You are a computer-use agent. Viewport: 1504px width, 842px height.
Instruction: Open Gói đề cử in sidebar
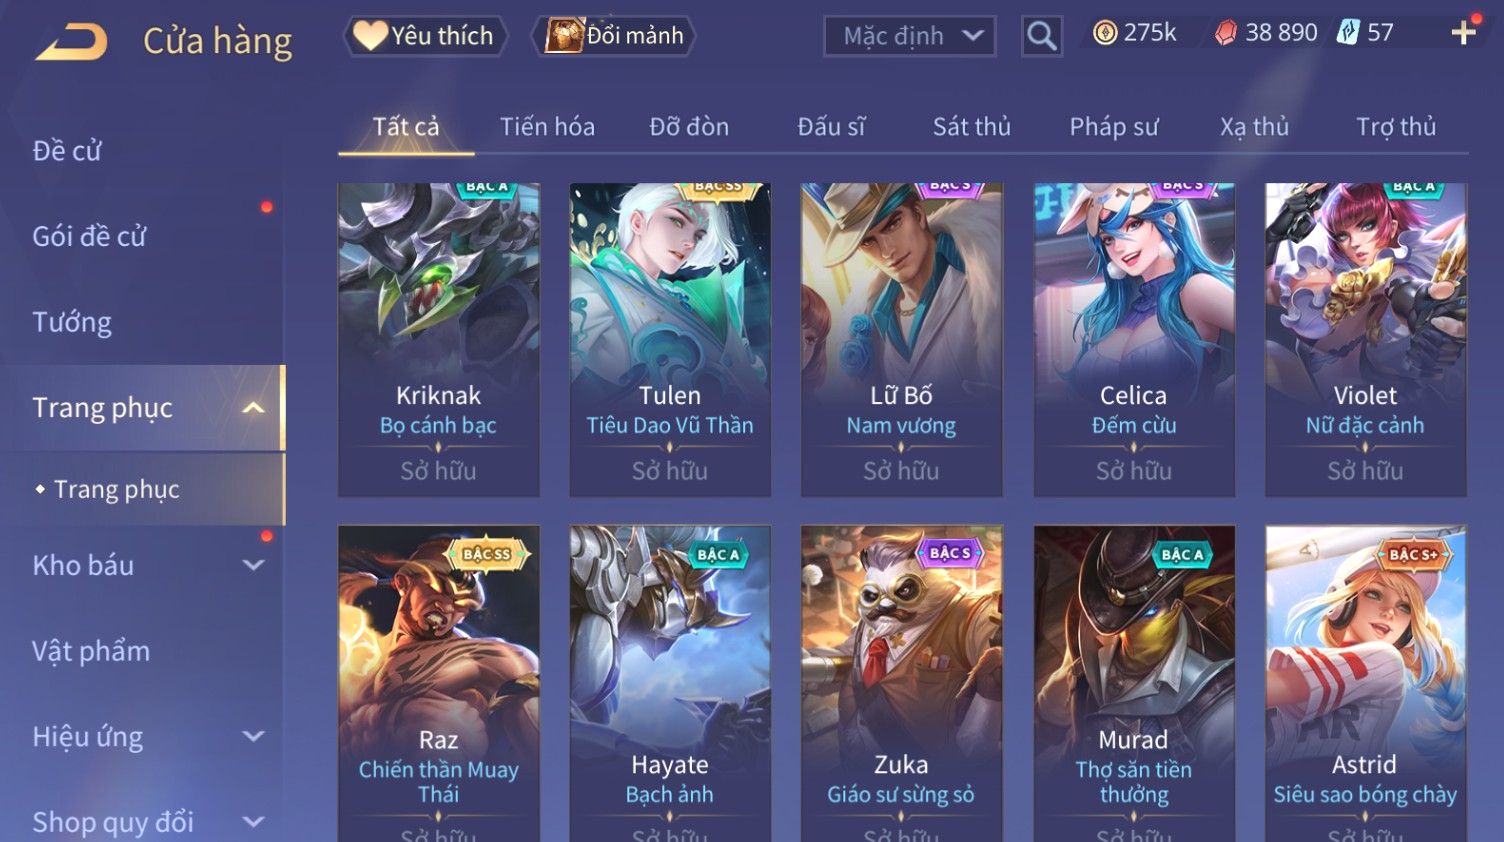tap(89, 237)
